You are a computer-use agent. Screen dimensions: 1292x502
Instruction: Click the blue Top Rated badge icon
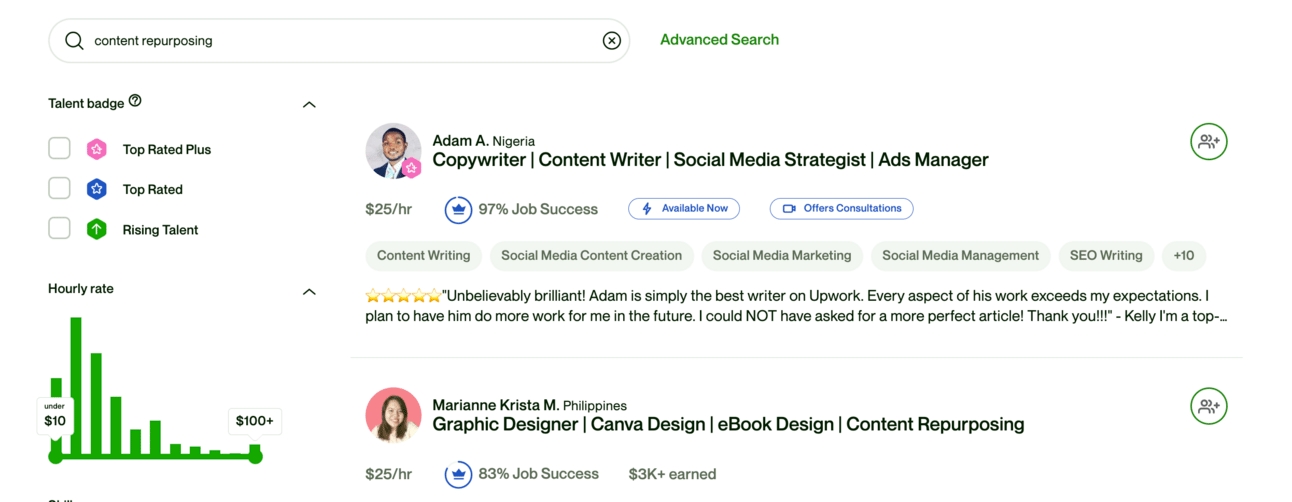96,189
